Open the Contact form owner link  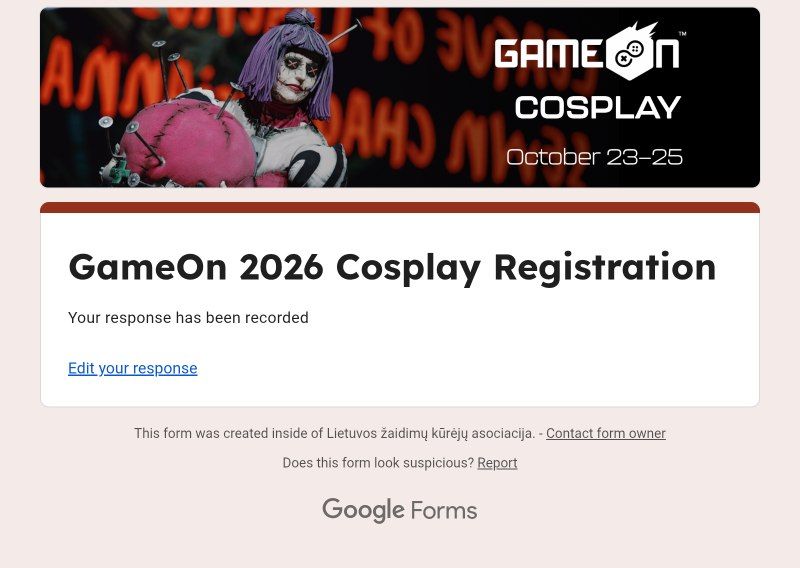[x=606, y=433]
